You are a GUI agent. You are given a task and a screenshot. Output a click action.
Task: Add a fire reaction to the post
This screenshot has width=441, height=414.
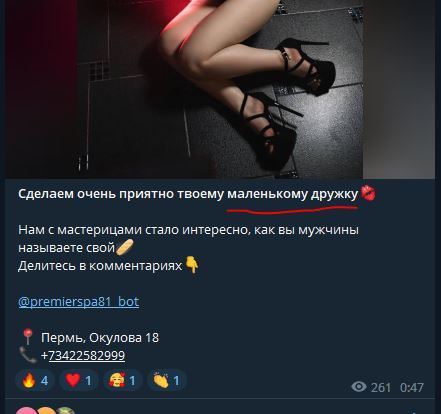[x=35, y=380]
